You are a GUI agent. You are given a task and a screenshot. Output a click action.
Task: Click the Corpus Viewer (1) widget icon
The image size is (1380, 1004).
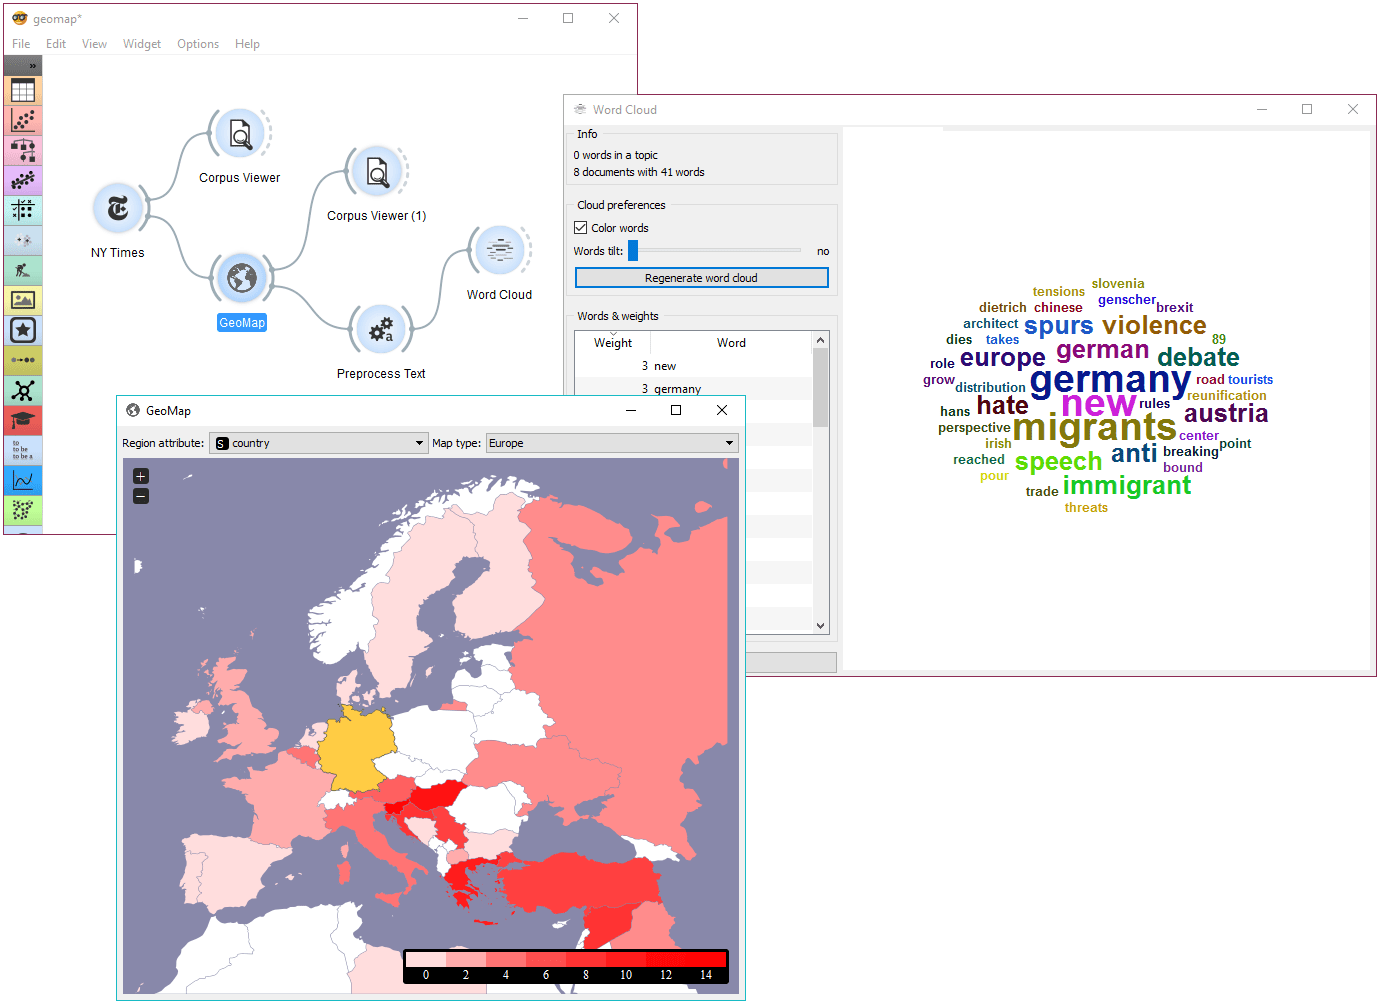(377, 171)
